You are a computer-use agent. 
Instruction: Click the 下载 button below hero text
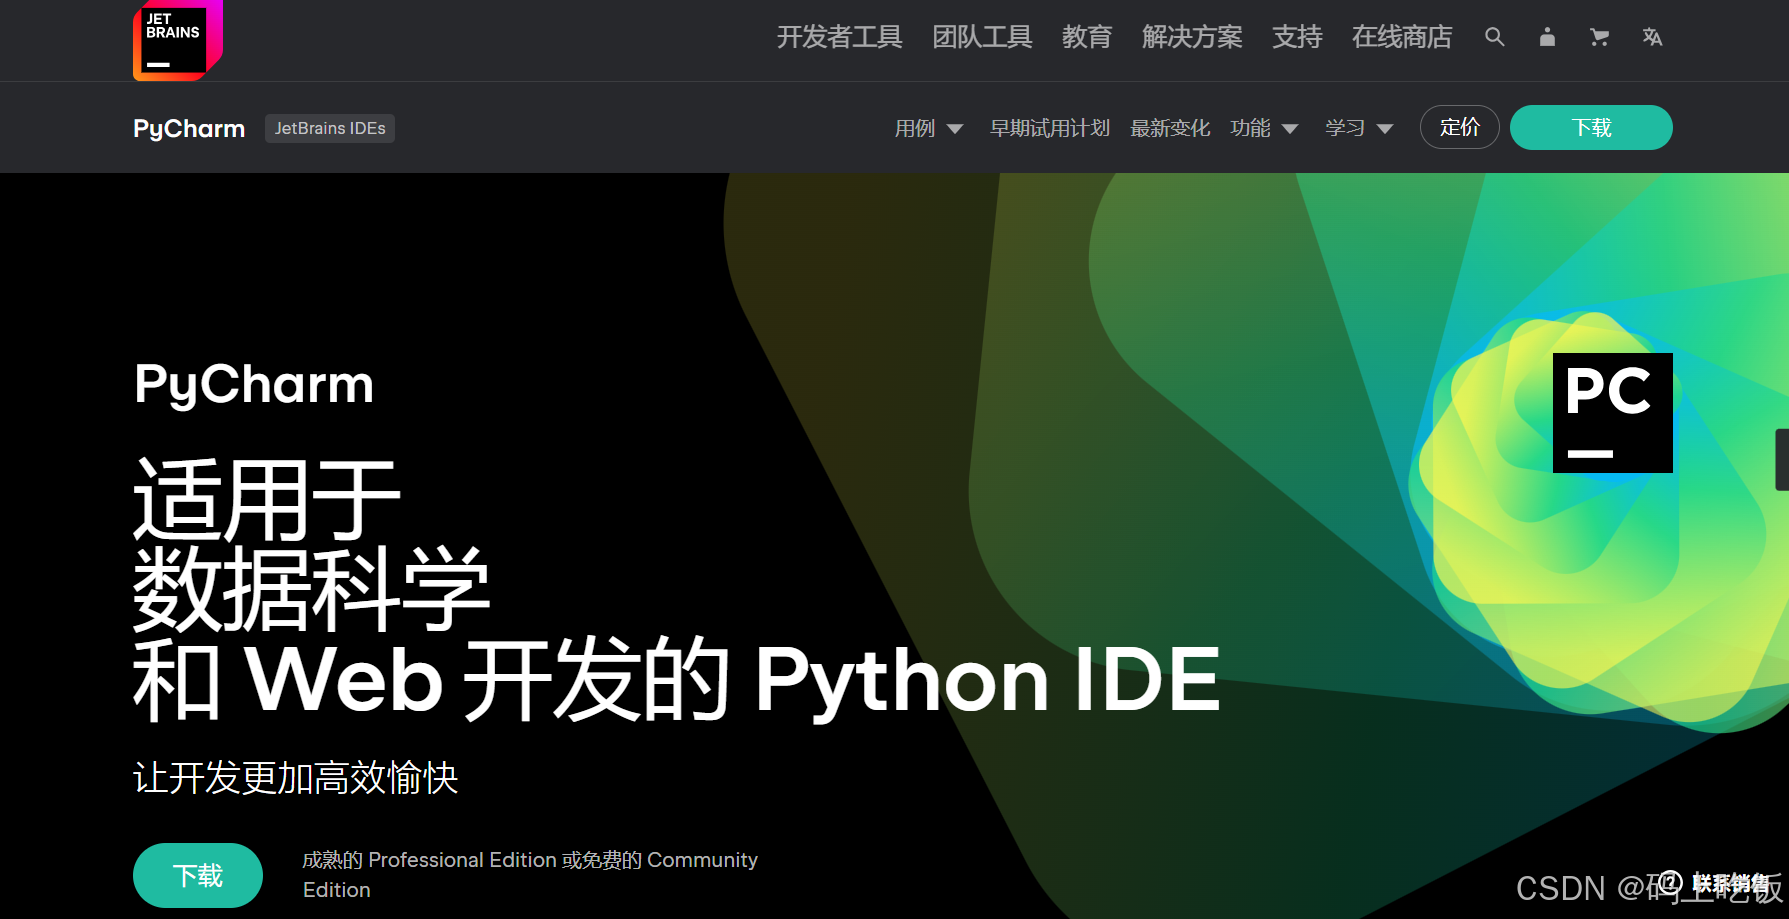pyautogui.click(x=198, y=875)
